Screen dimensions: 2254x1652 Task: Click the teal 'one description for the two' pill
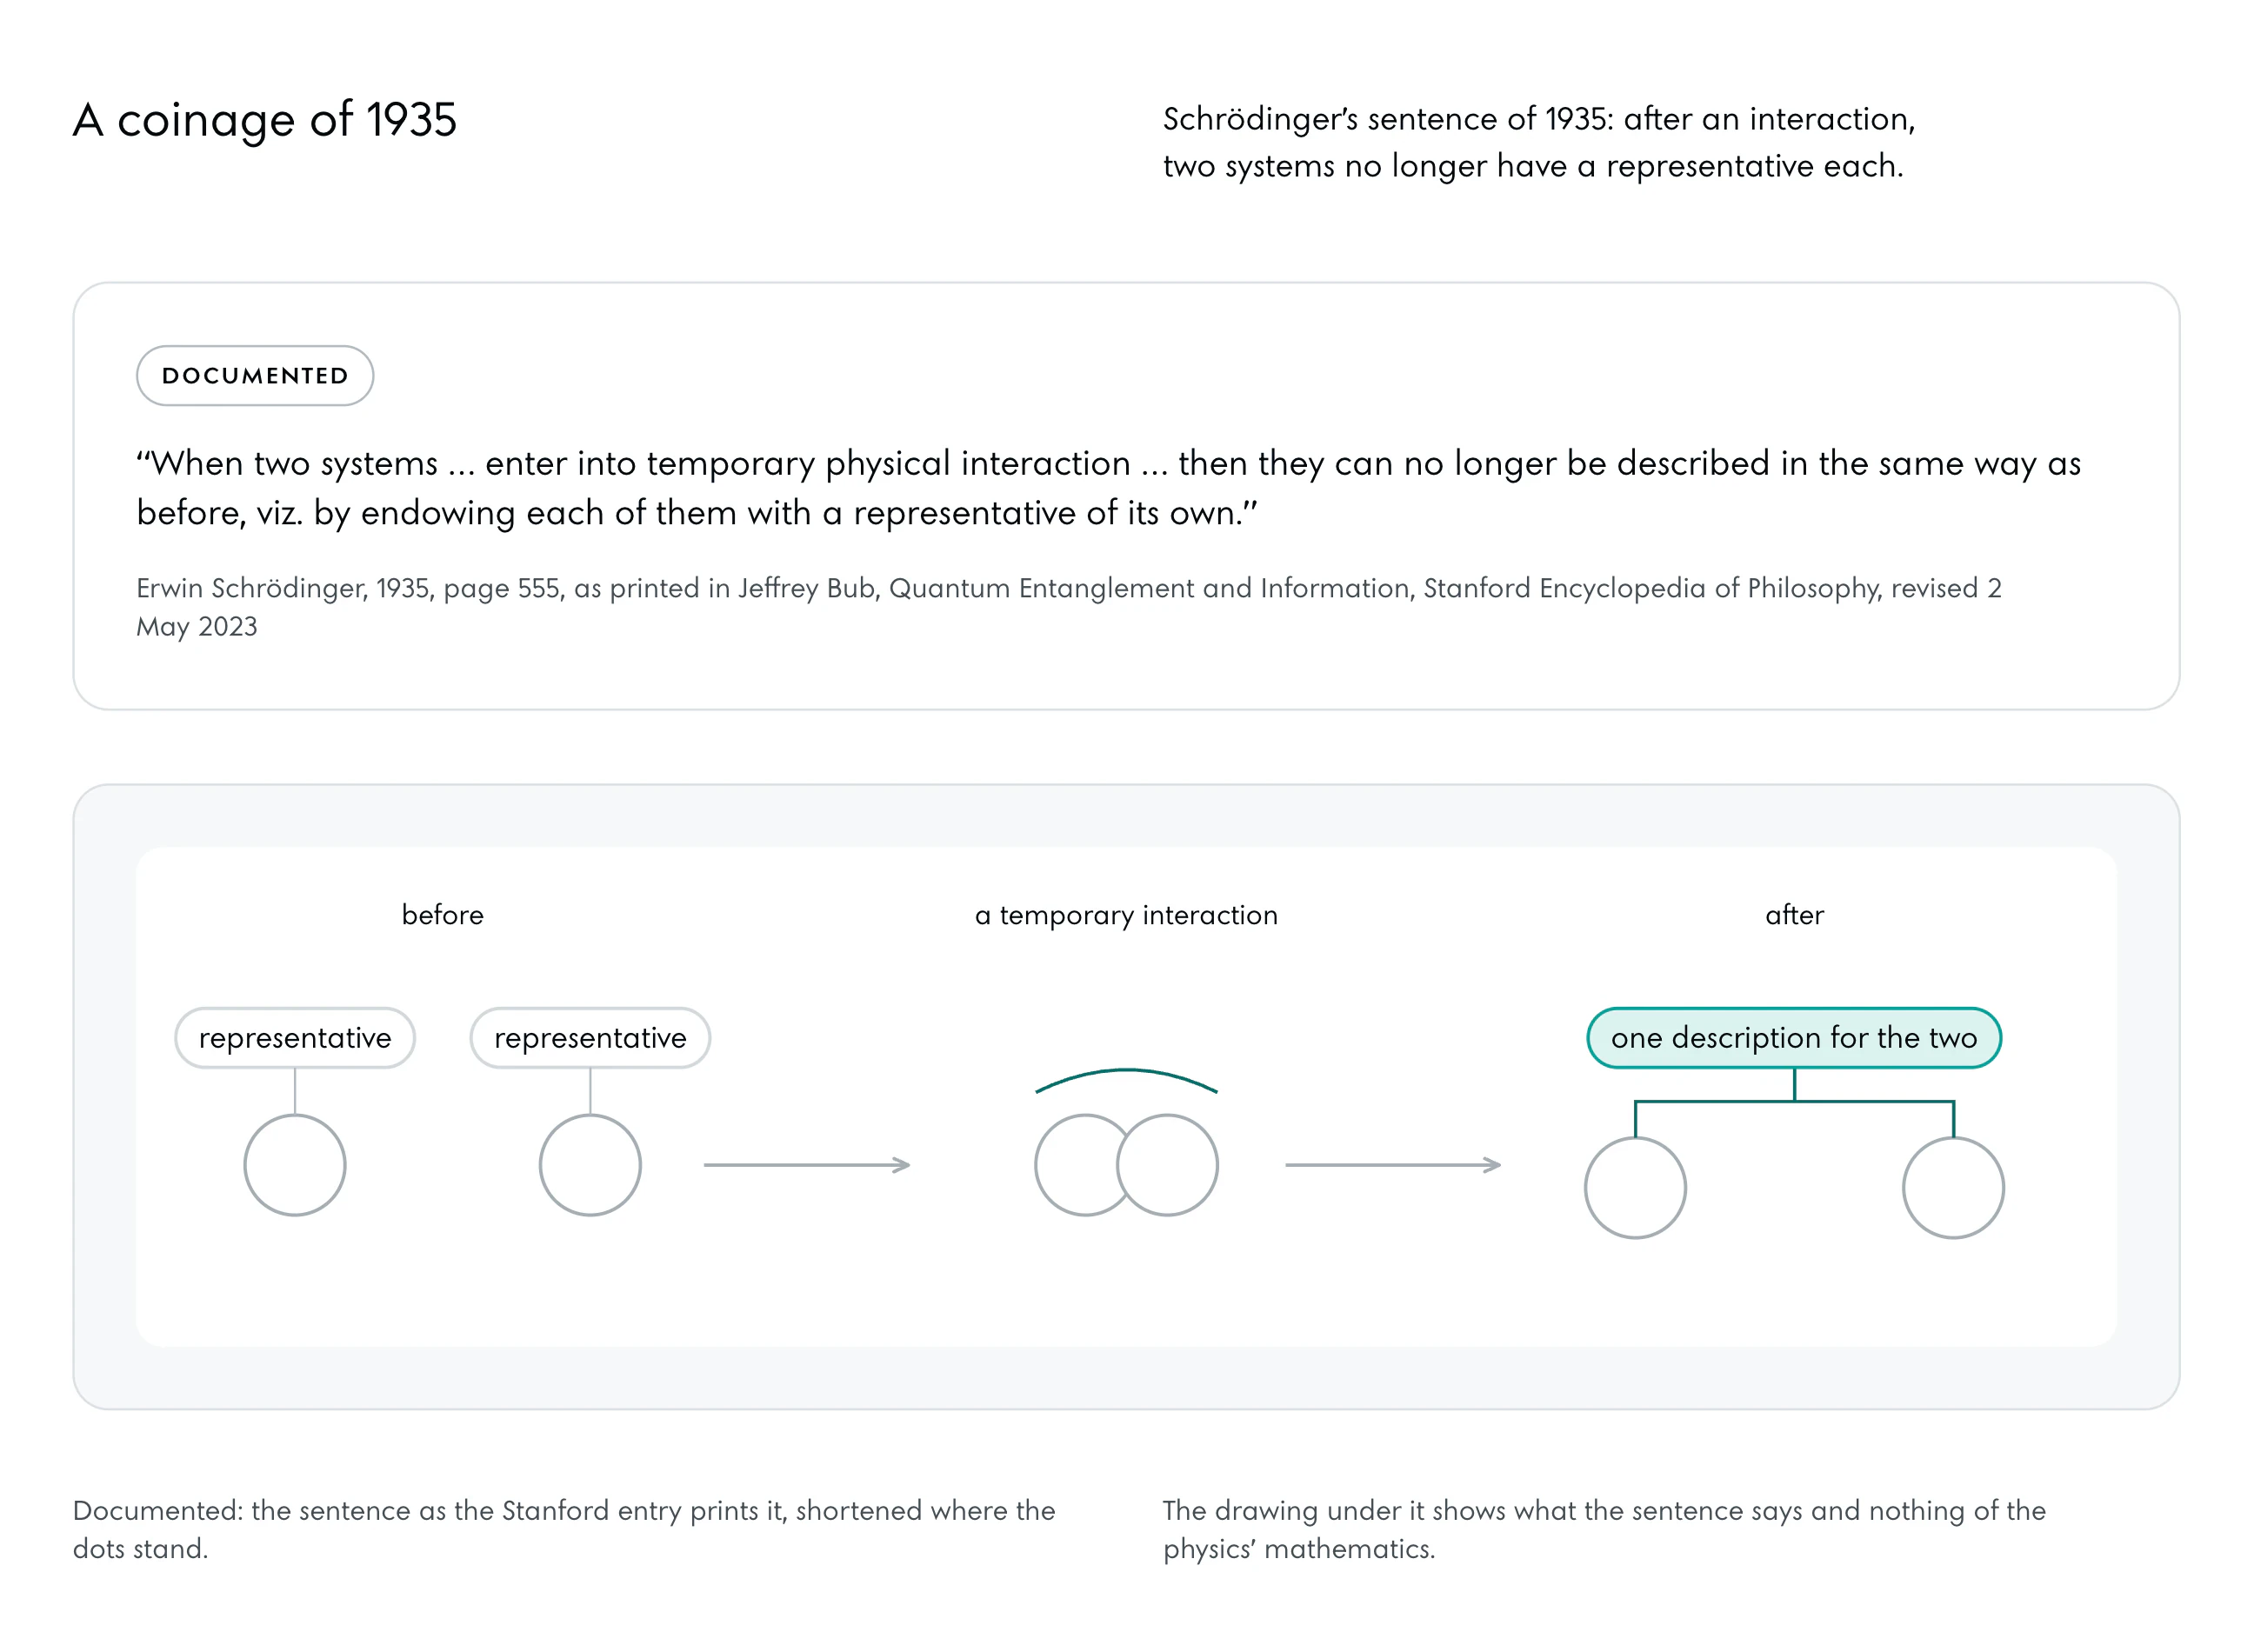[x=1794, y=1038]
